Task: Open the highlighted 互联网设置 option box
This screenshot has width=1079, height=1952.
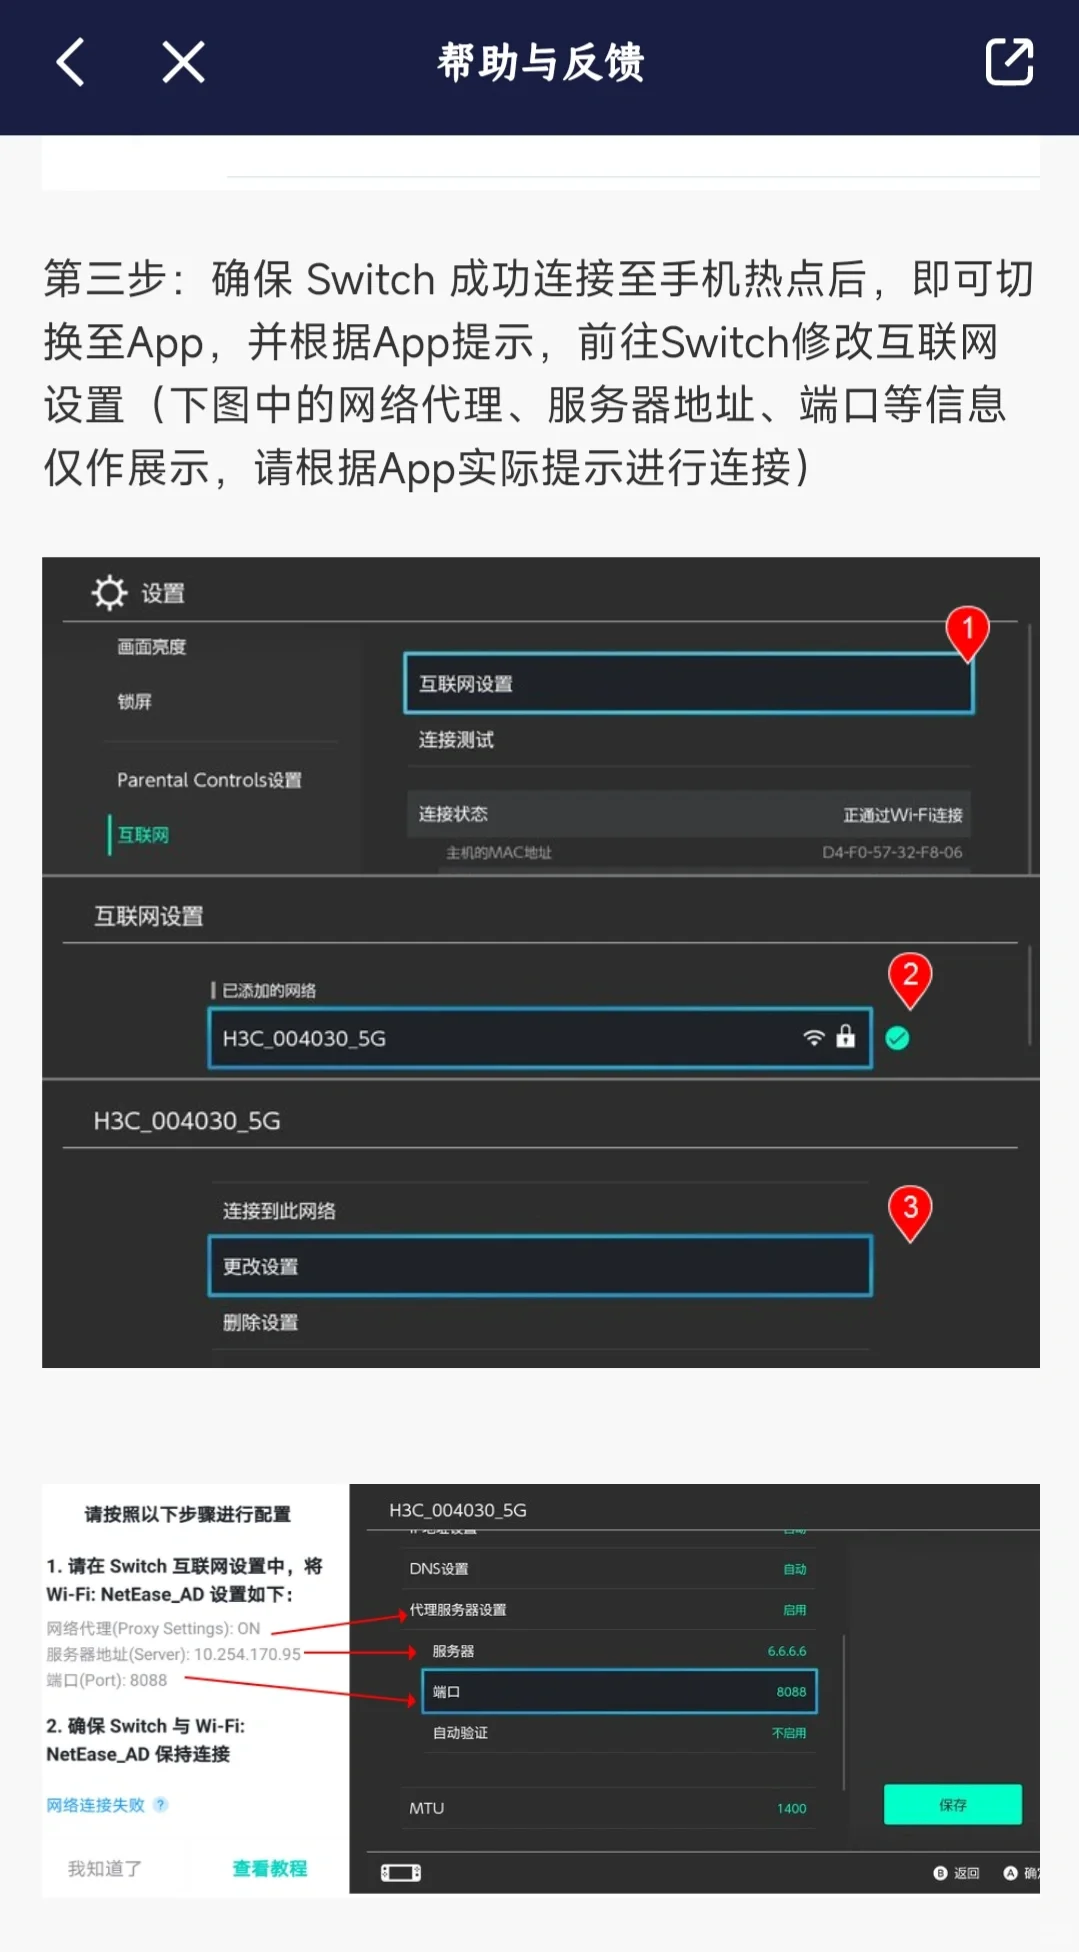Action: pos(688,683)
